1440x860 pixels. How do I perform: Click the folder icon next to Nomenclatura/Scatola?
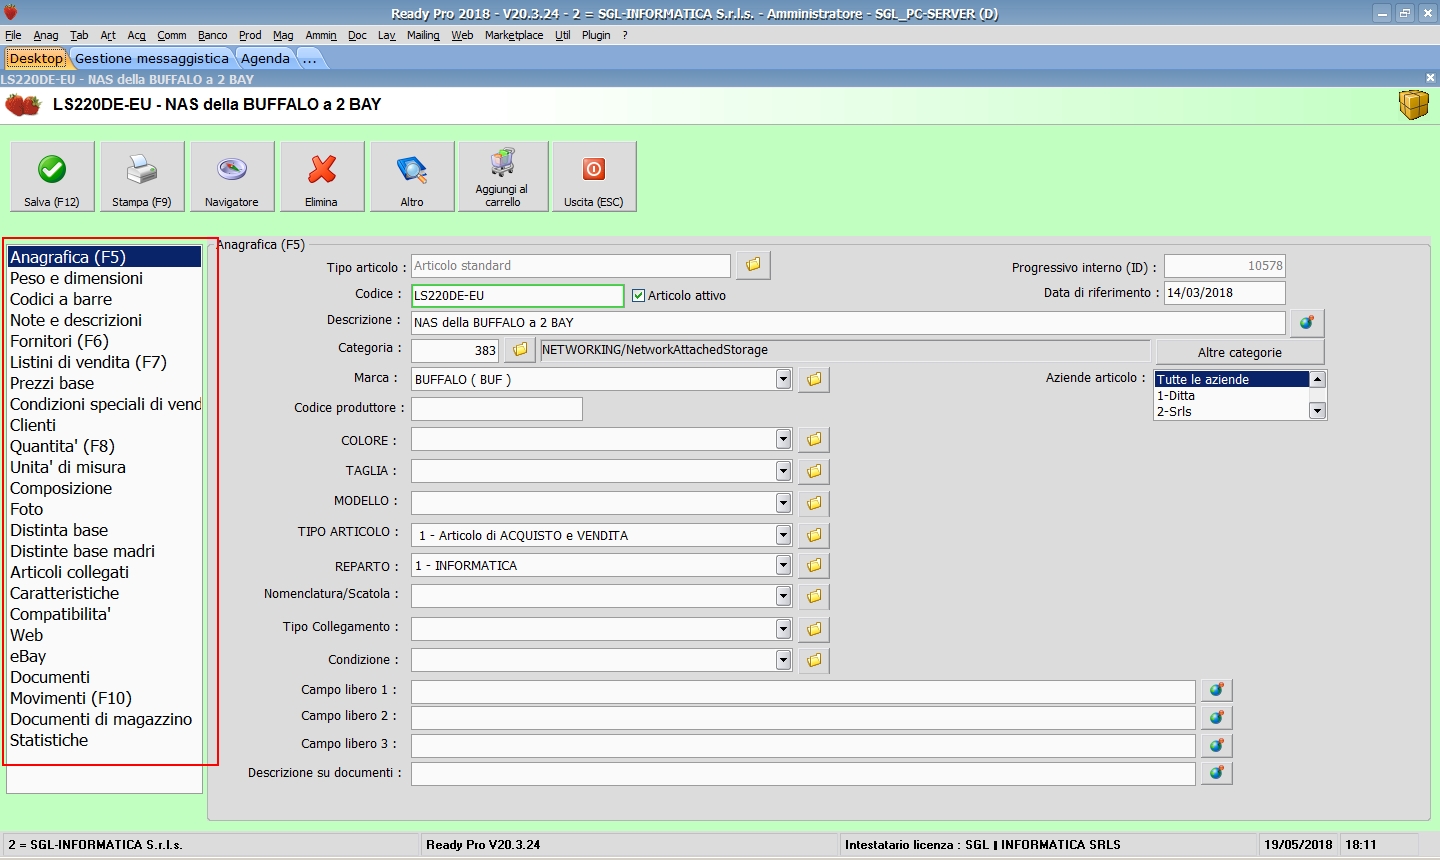pos(814,596)
